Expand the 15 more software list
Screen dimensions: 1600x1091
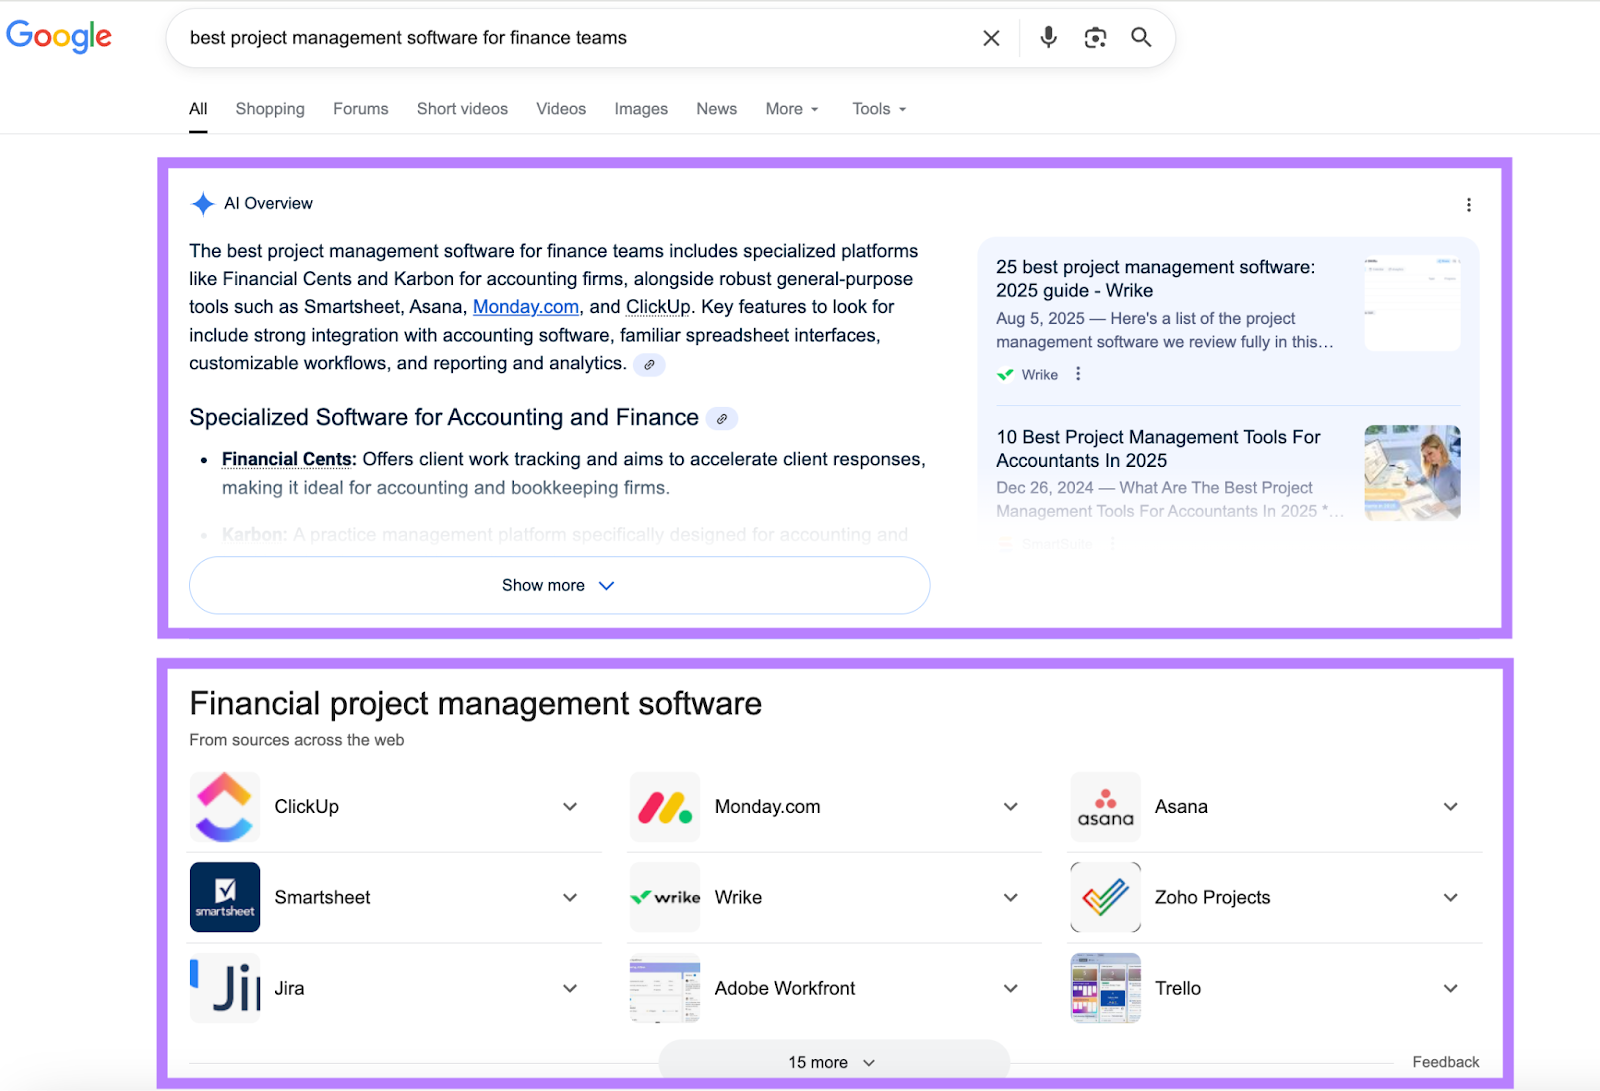[x=828, y=1062]
